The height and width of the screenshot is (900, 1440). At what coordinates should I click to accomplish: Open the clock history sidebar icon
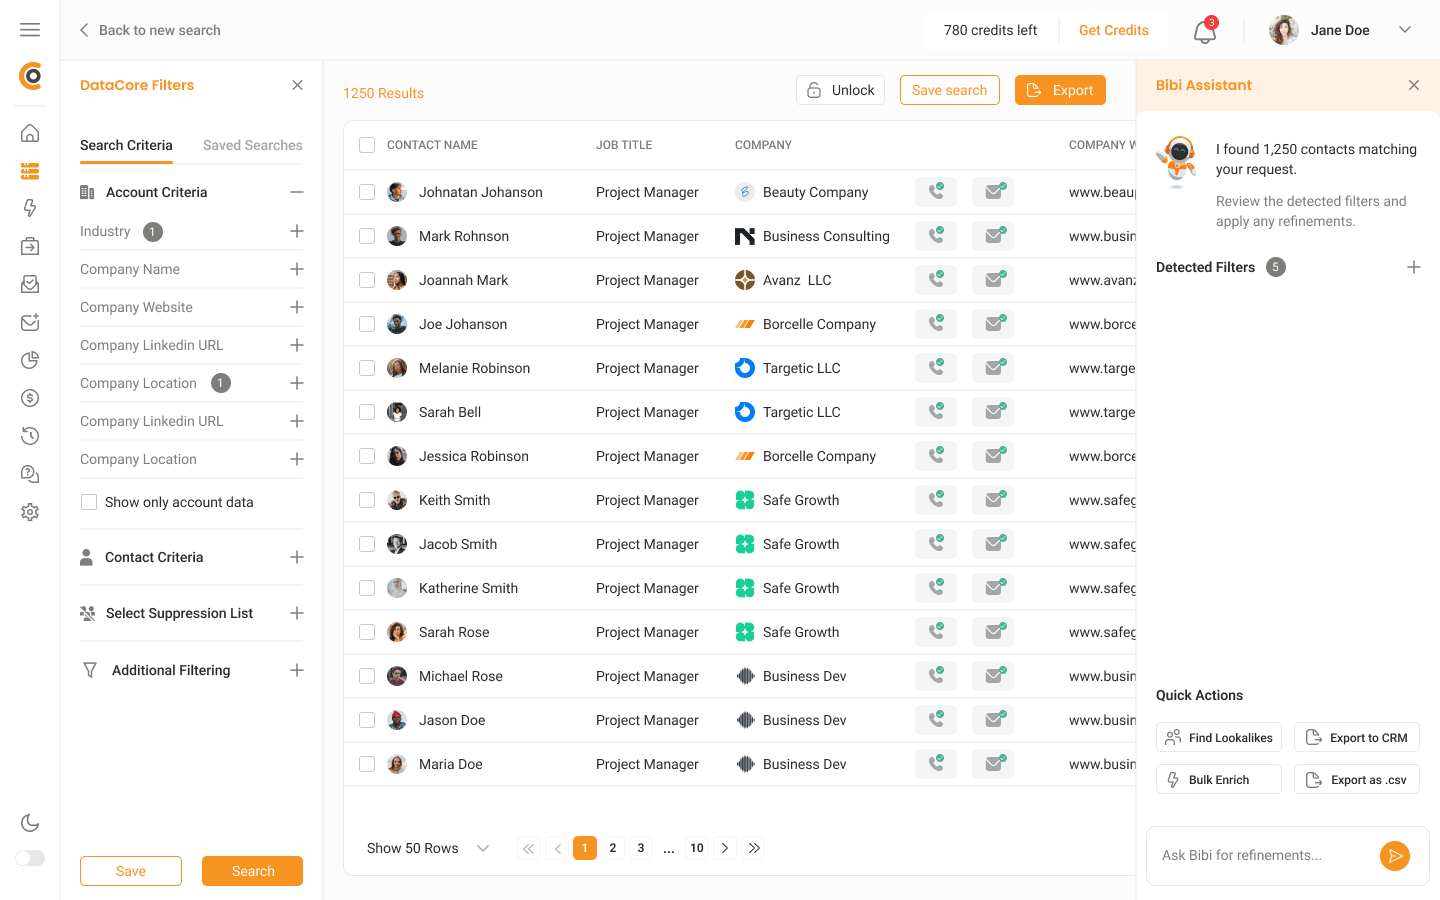click(30, 436)
